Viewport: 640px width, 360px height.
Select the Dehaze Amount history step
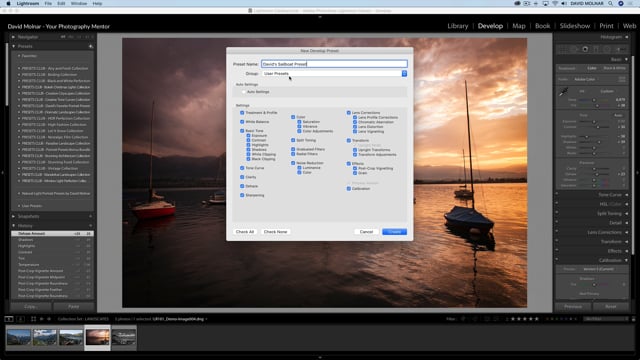point(53,233)
